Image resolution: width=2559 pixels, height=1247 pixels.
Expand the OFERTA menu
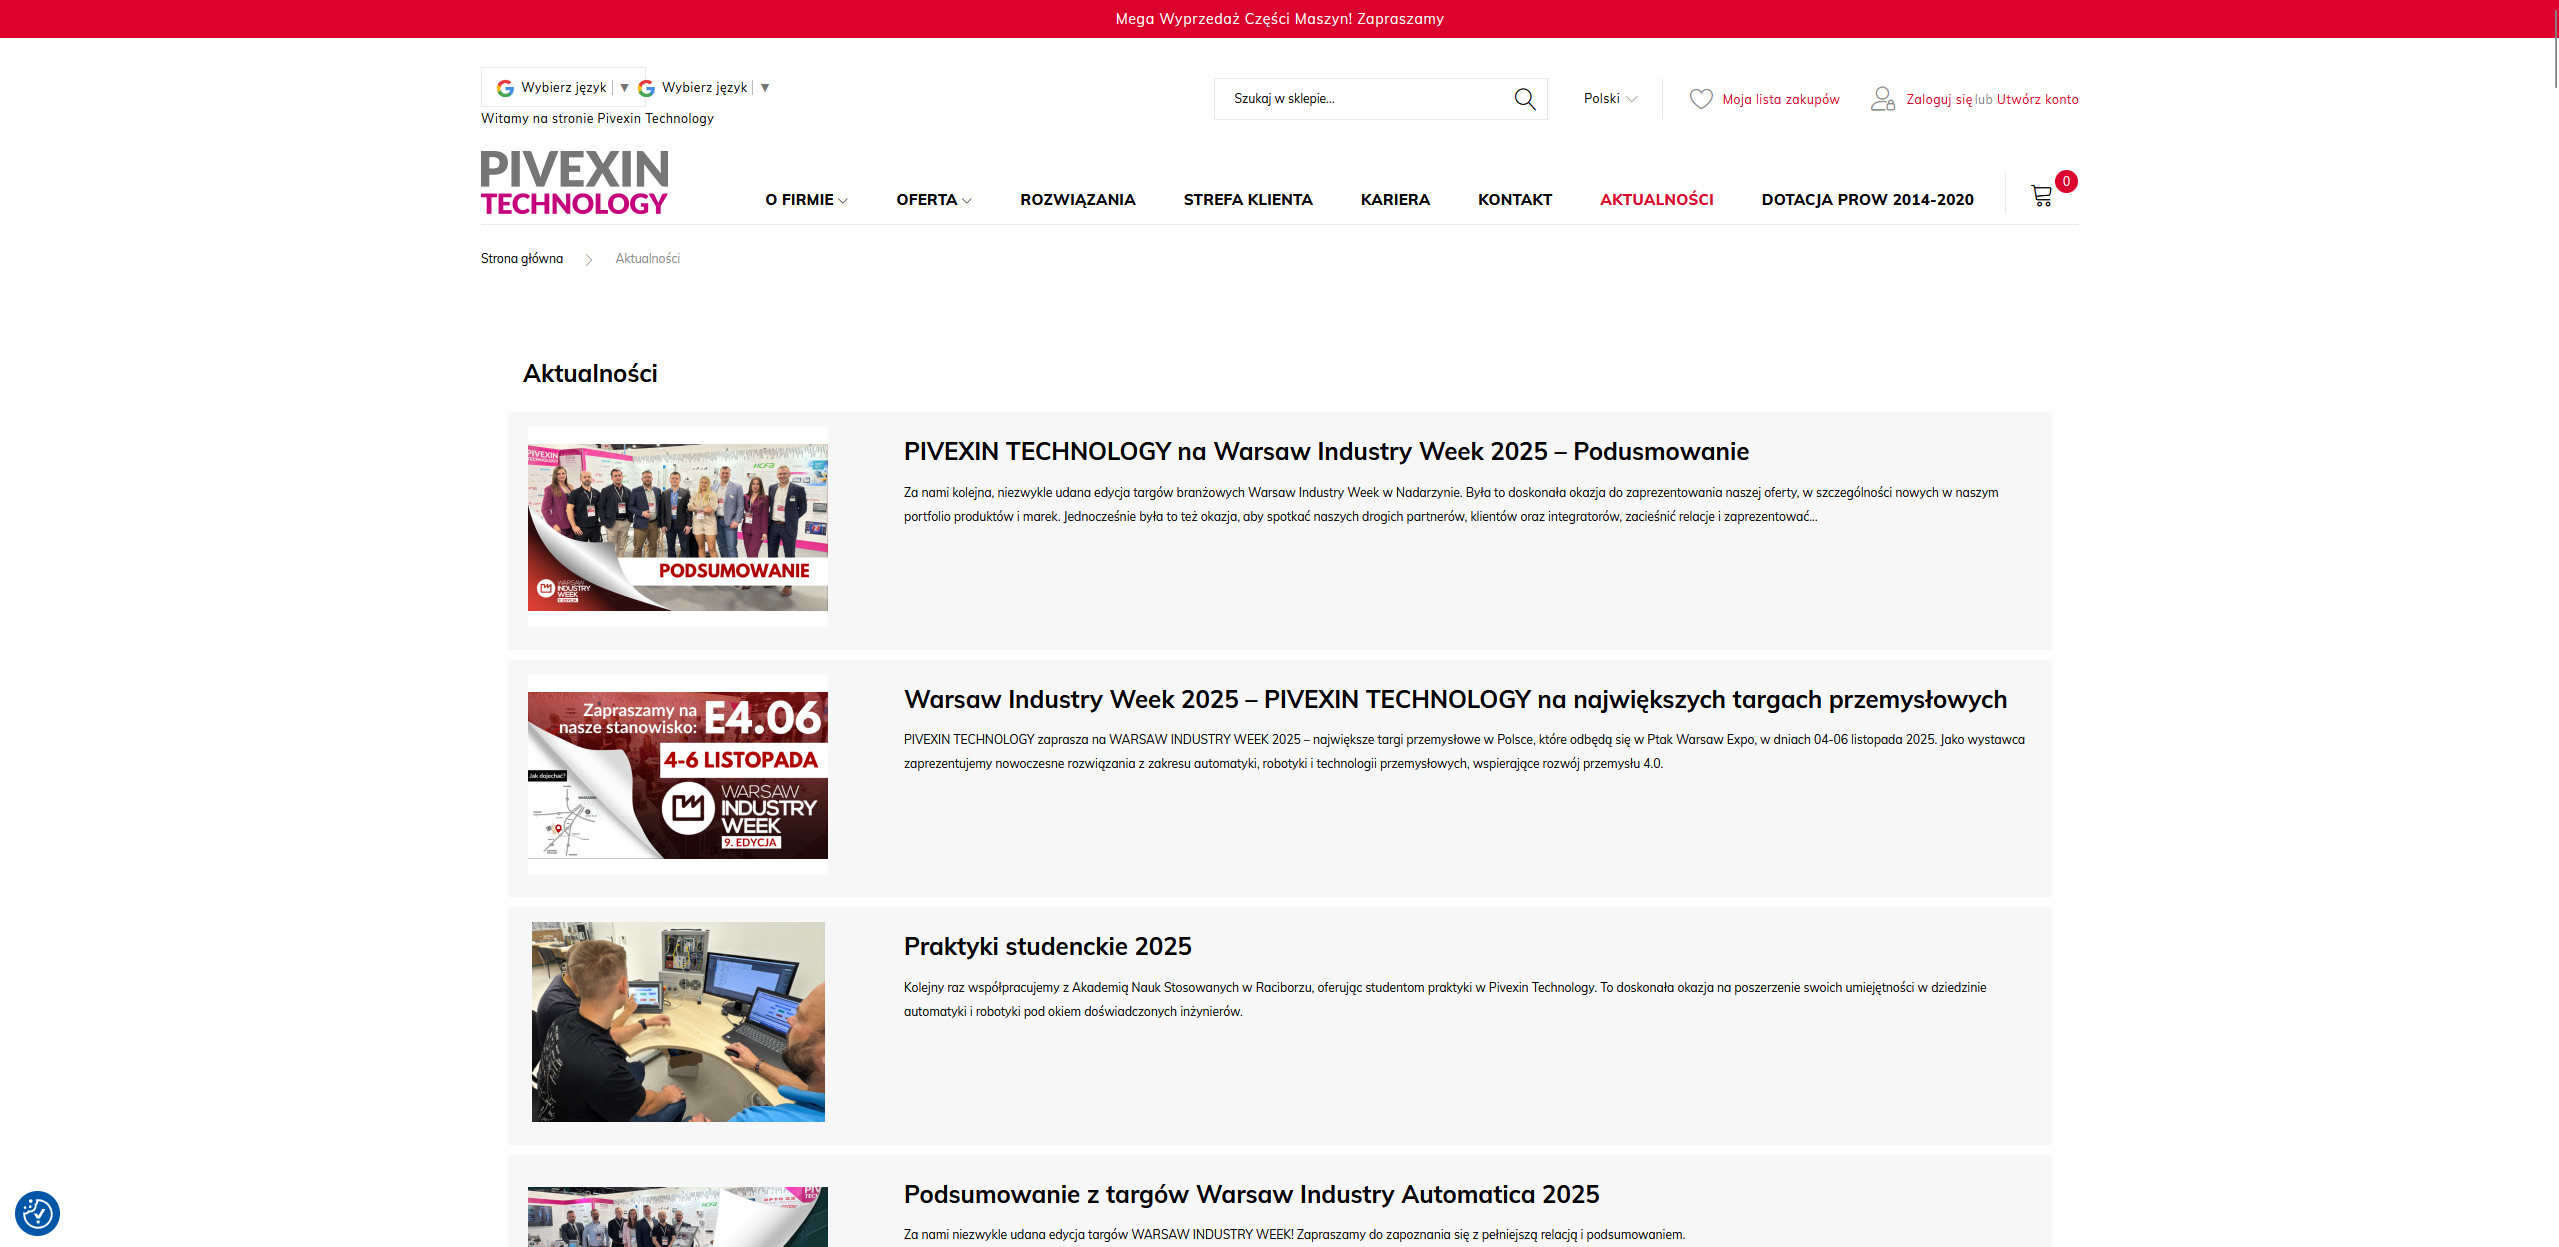pos(934,200)
